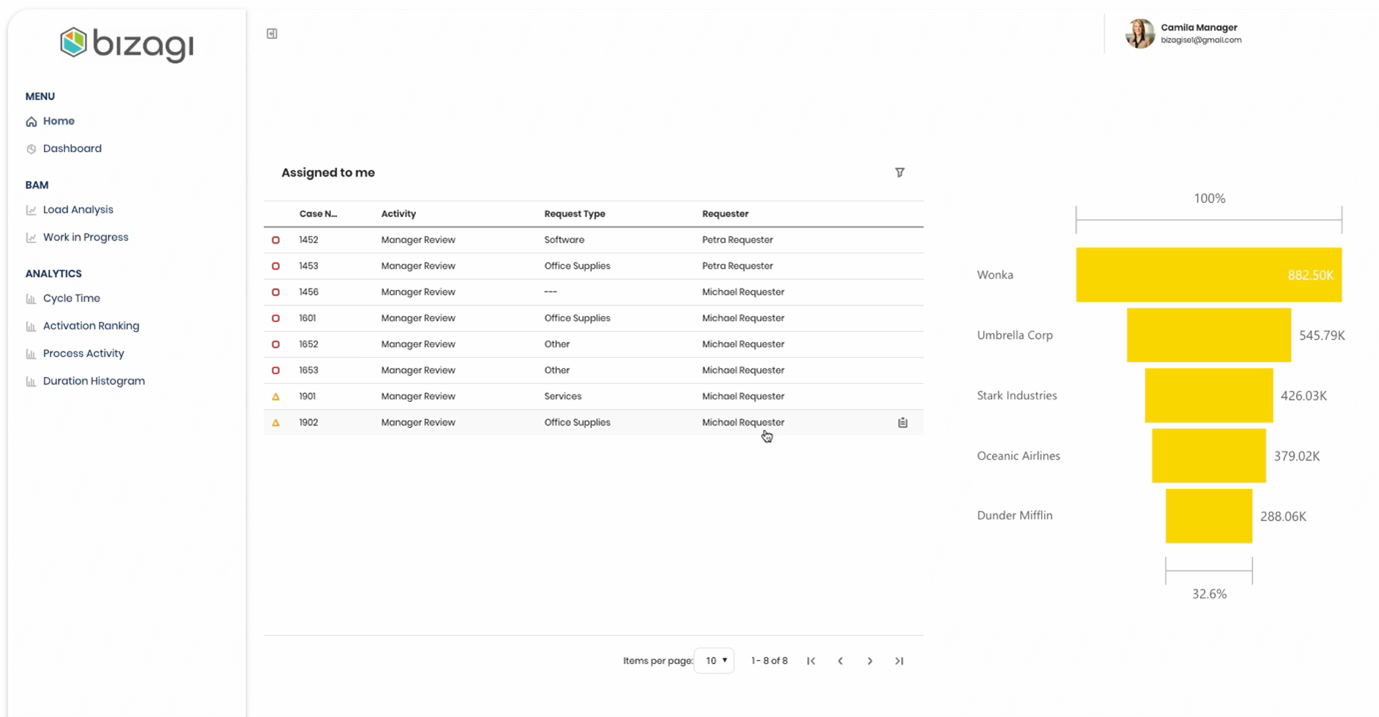Jump to first page of the table

[x=811, y=661]
